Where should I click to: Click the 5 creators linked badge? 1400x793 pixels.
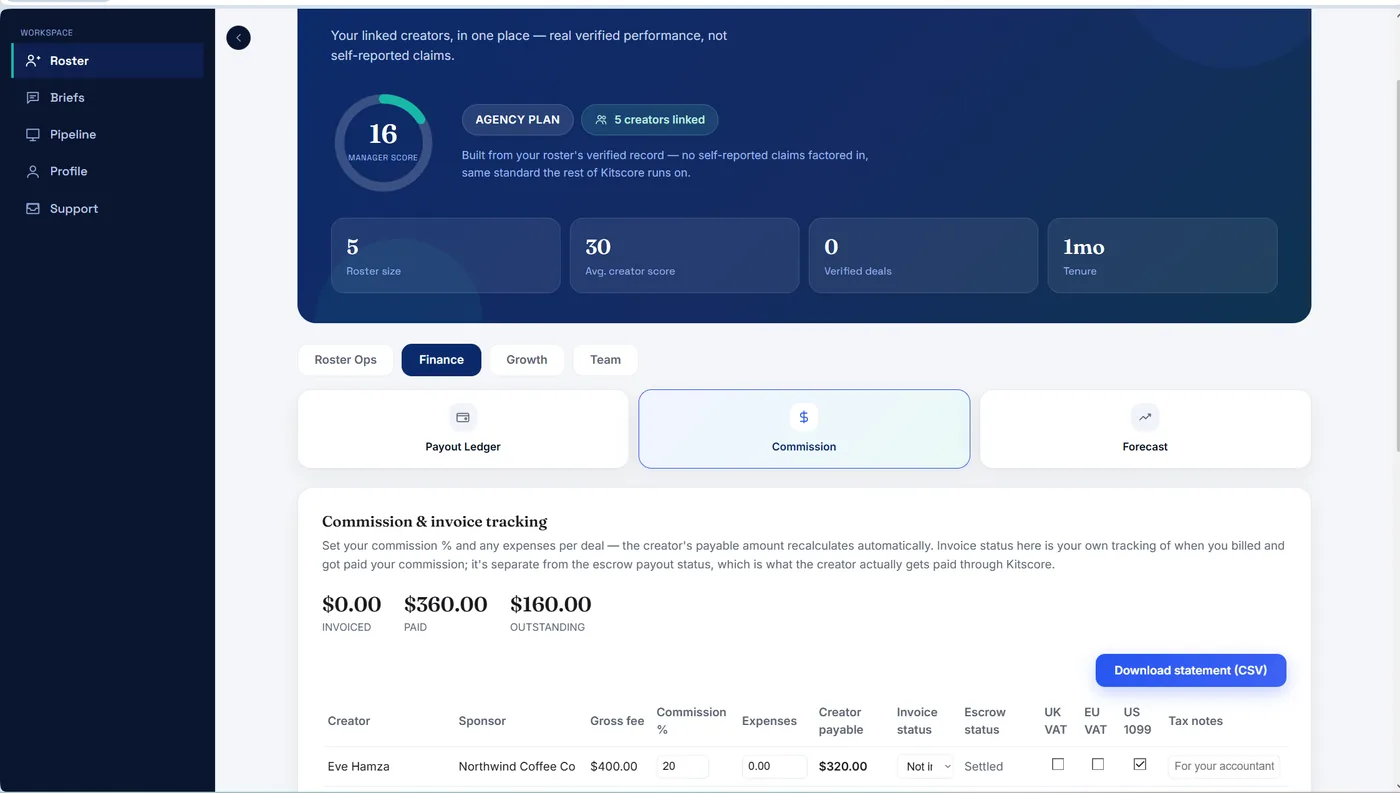pyautogui.click(x=649, y=120)
